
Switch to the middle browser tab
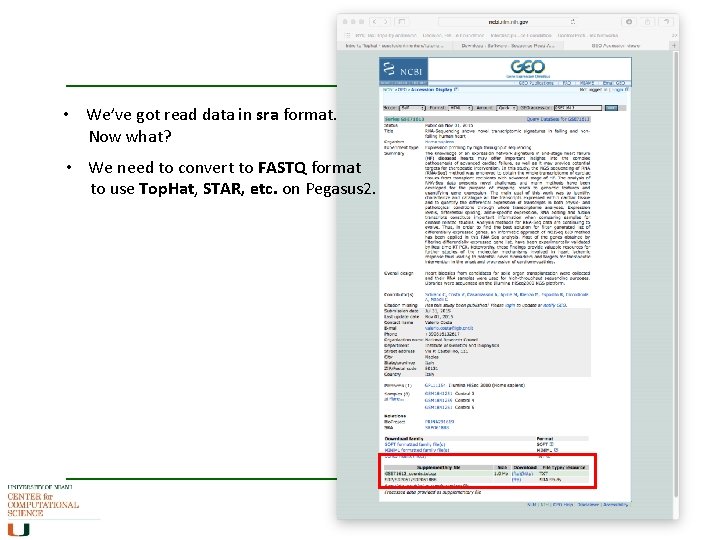click(507, 46)
